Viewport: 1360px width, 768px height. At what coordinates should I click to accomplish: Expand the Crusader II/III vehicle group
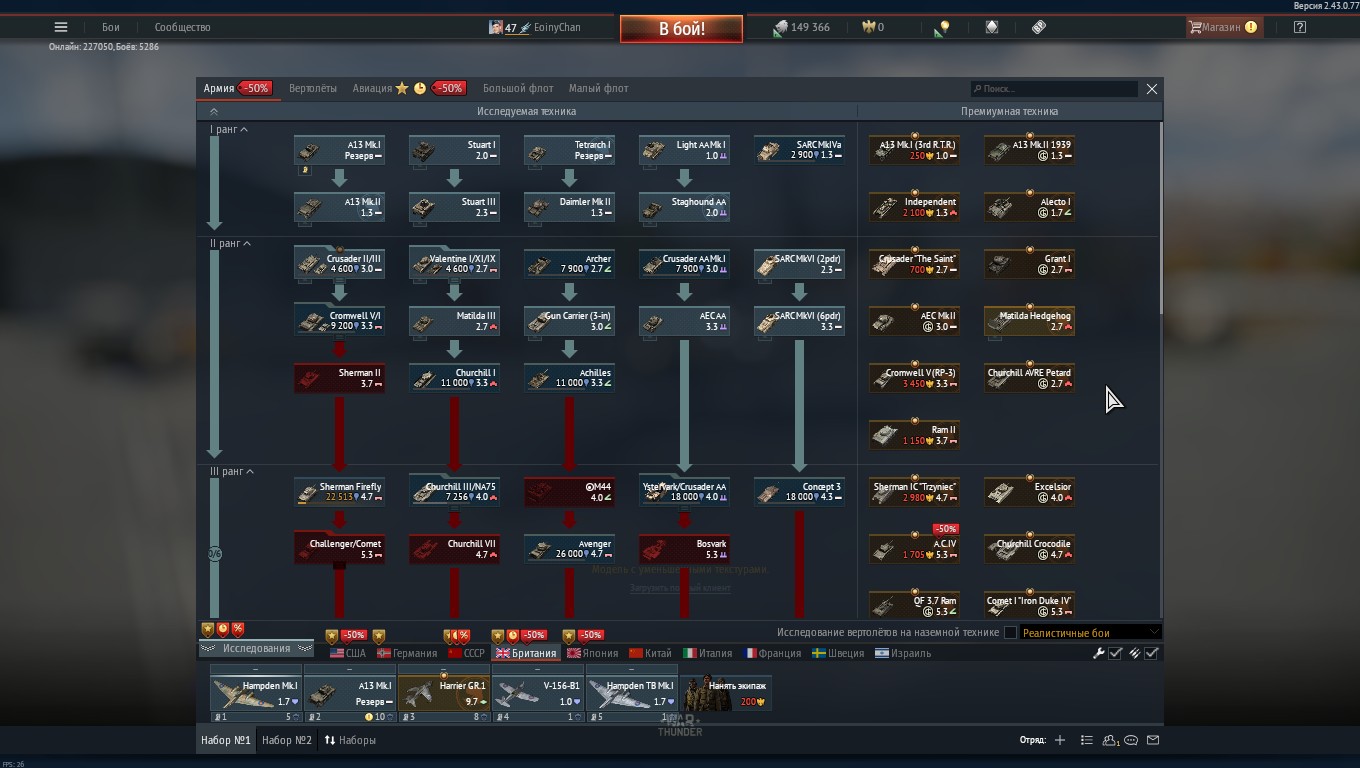coord(339,263)
